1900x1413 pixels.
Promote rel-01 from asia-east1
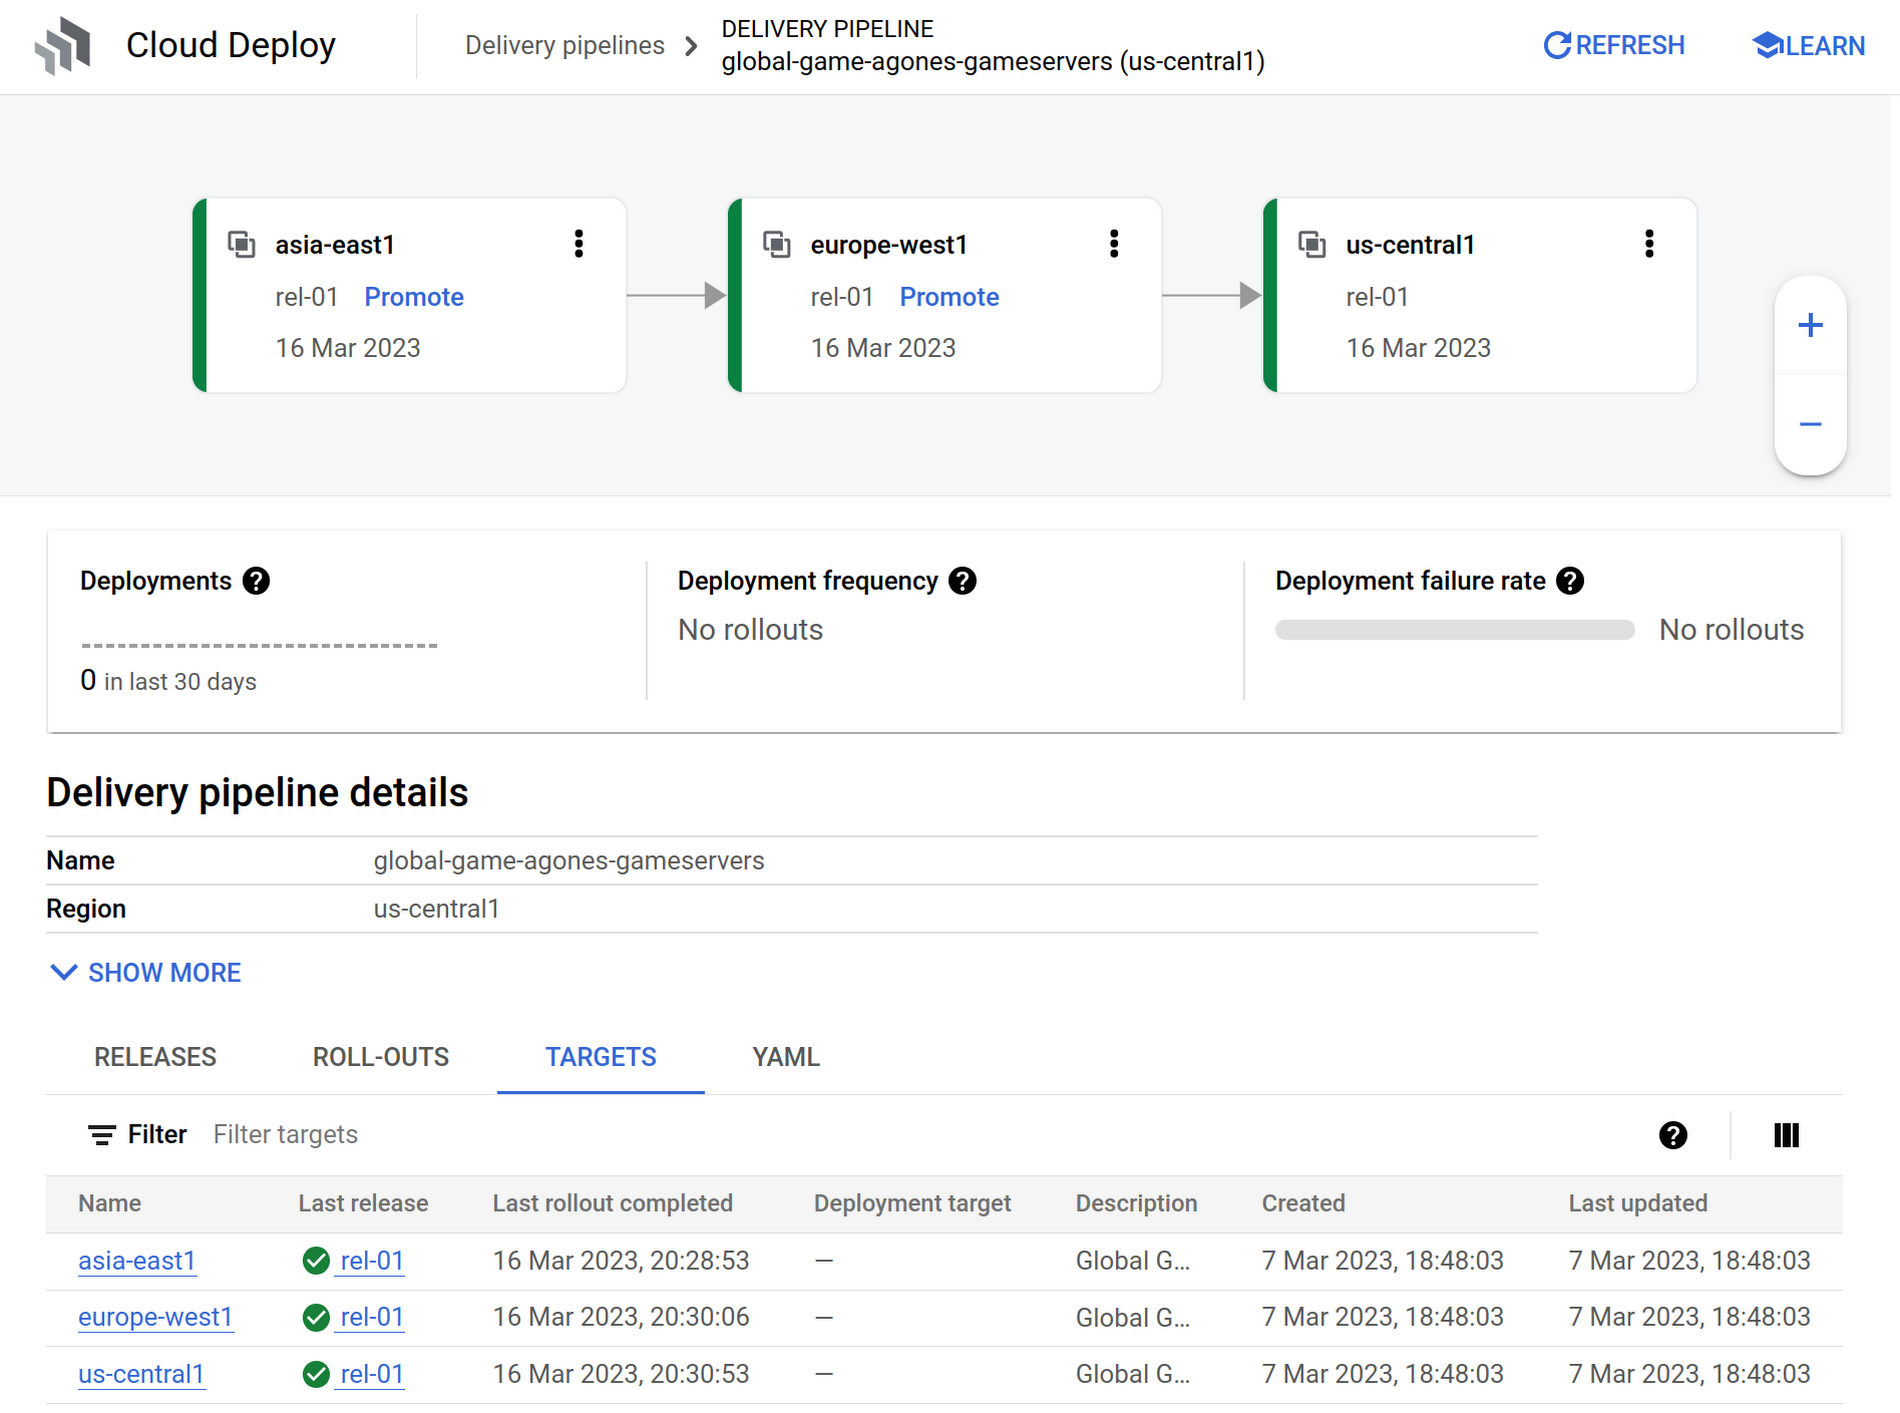click(414, 297)
